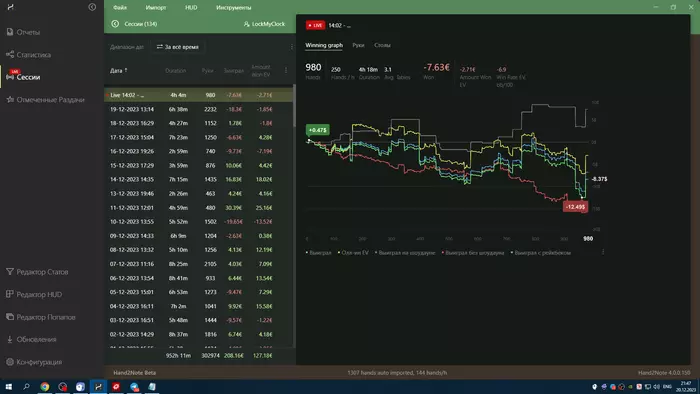700x394 pixels.
Task: Click the -12.49$ red graph end marker
Action: tap(575, 207)
